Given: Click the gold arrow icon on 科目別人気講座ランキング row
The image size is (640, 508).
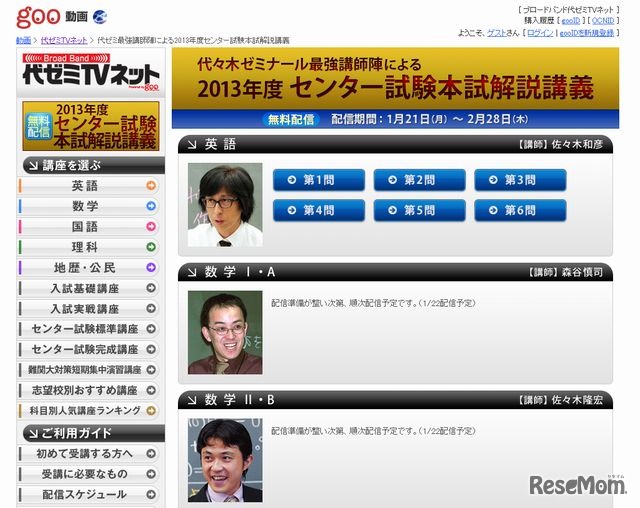Looking at the screenshot, I should 151,410.
